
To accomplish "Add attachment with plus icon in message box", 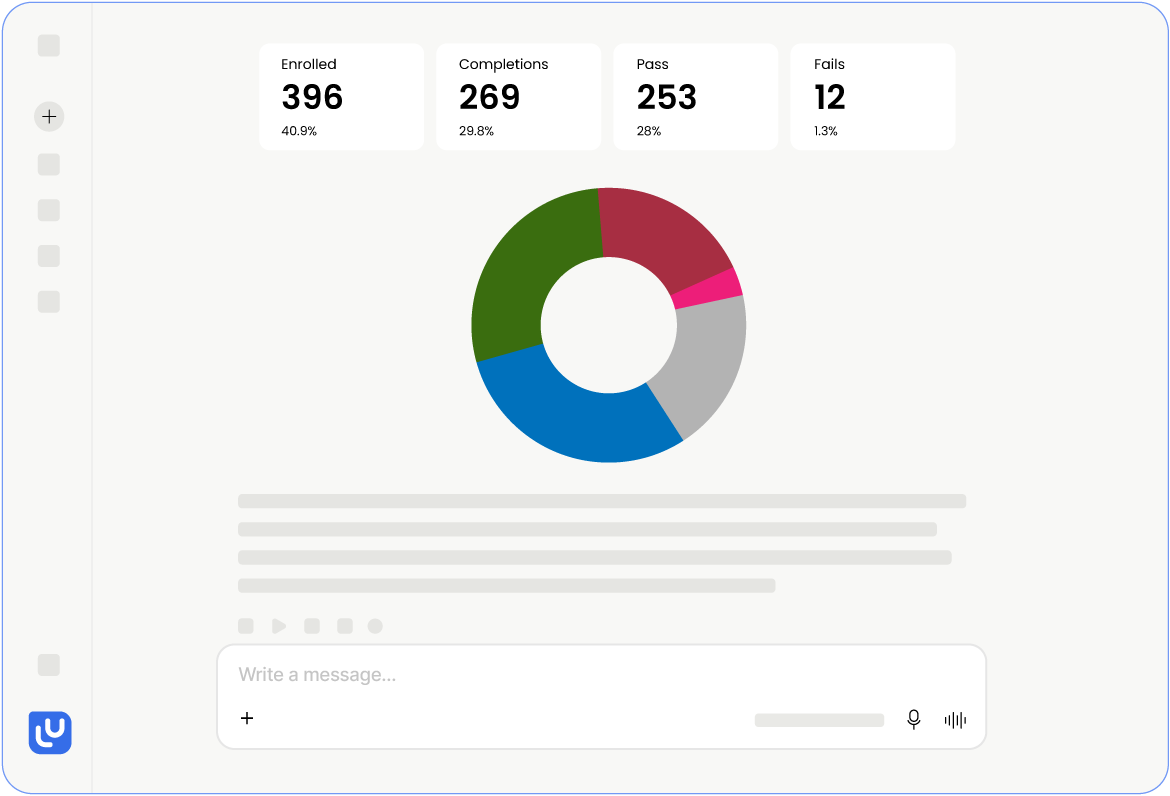I will (247, 718).
